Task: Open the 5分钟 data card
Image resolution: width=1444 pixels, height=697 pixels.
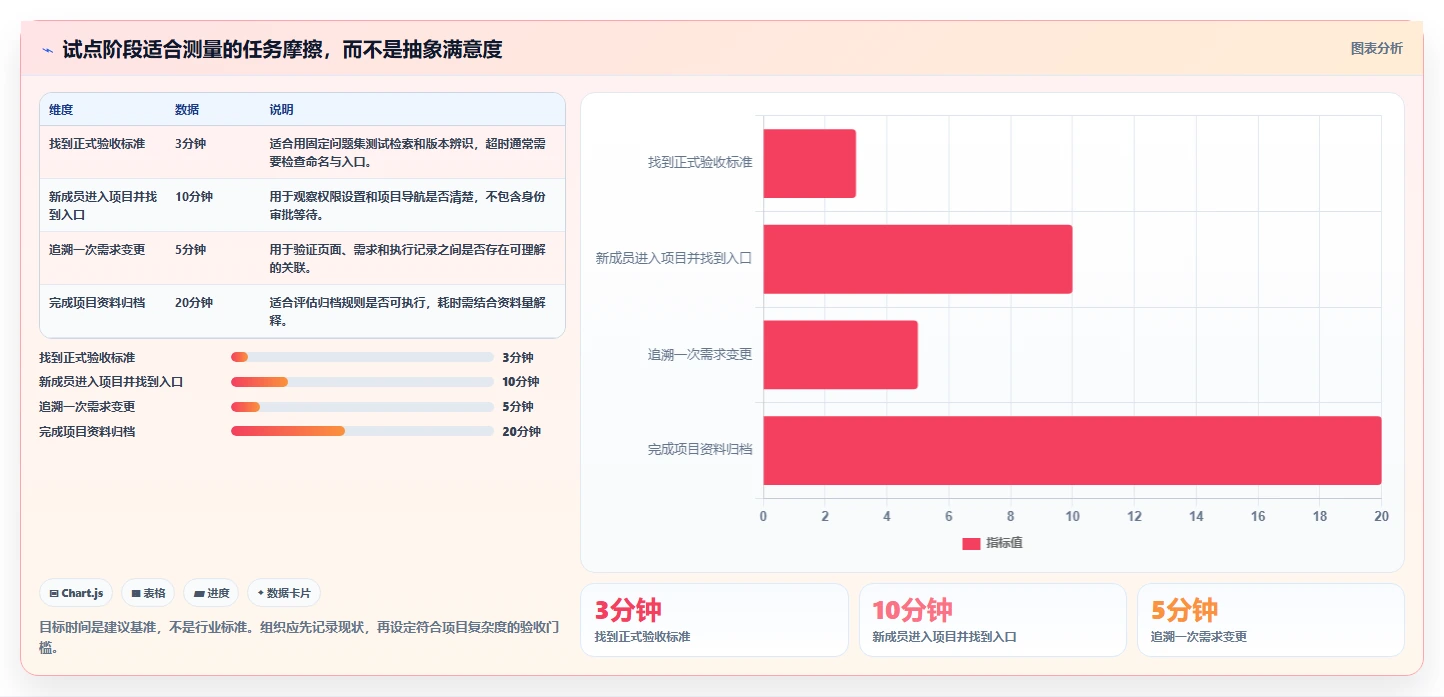Action: click(1271, 620)
